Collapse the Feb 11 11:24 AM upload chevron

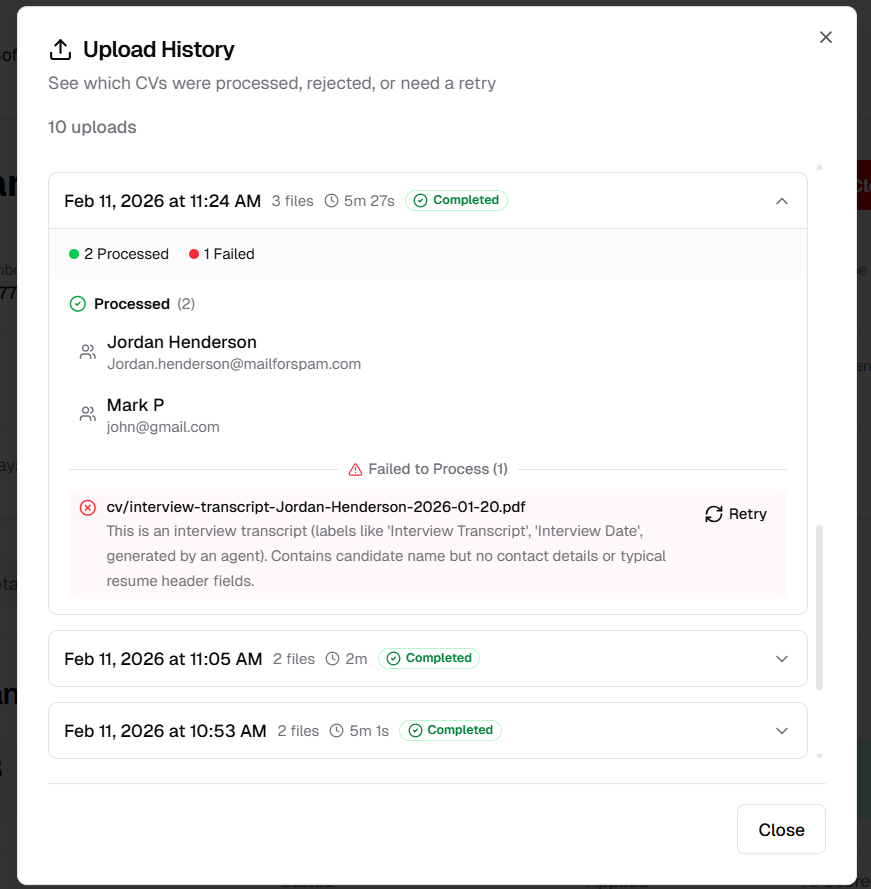pyautogui.click(x=782, y=201)
